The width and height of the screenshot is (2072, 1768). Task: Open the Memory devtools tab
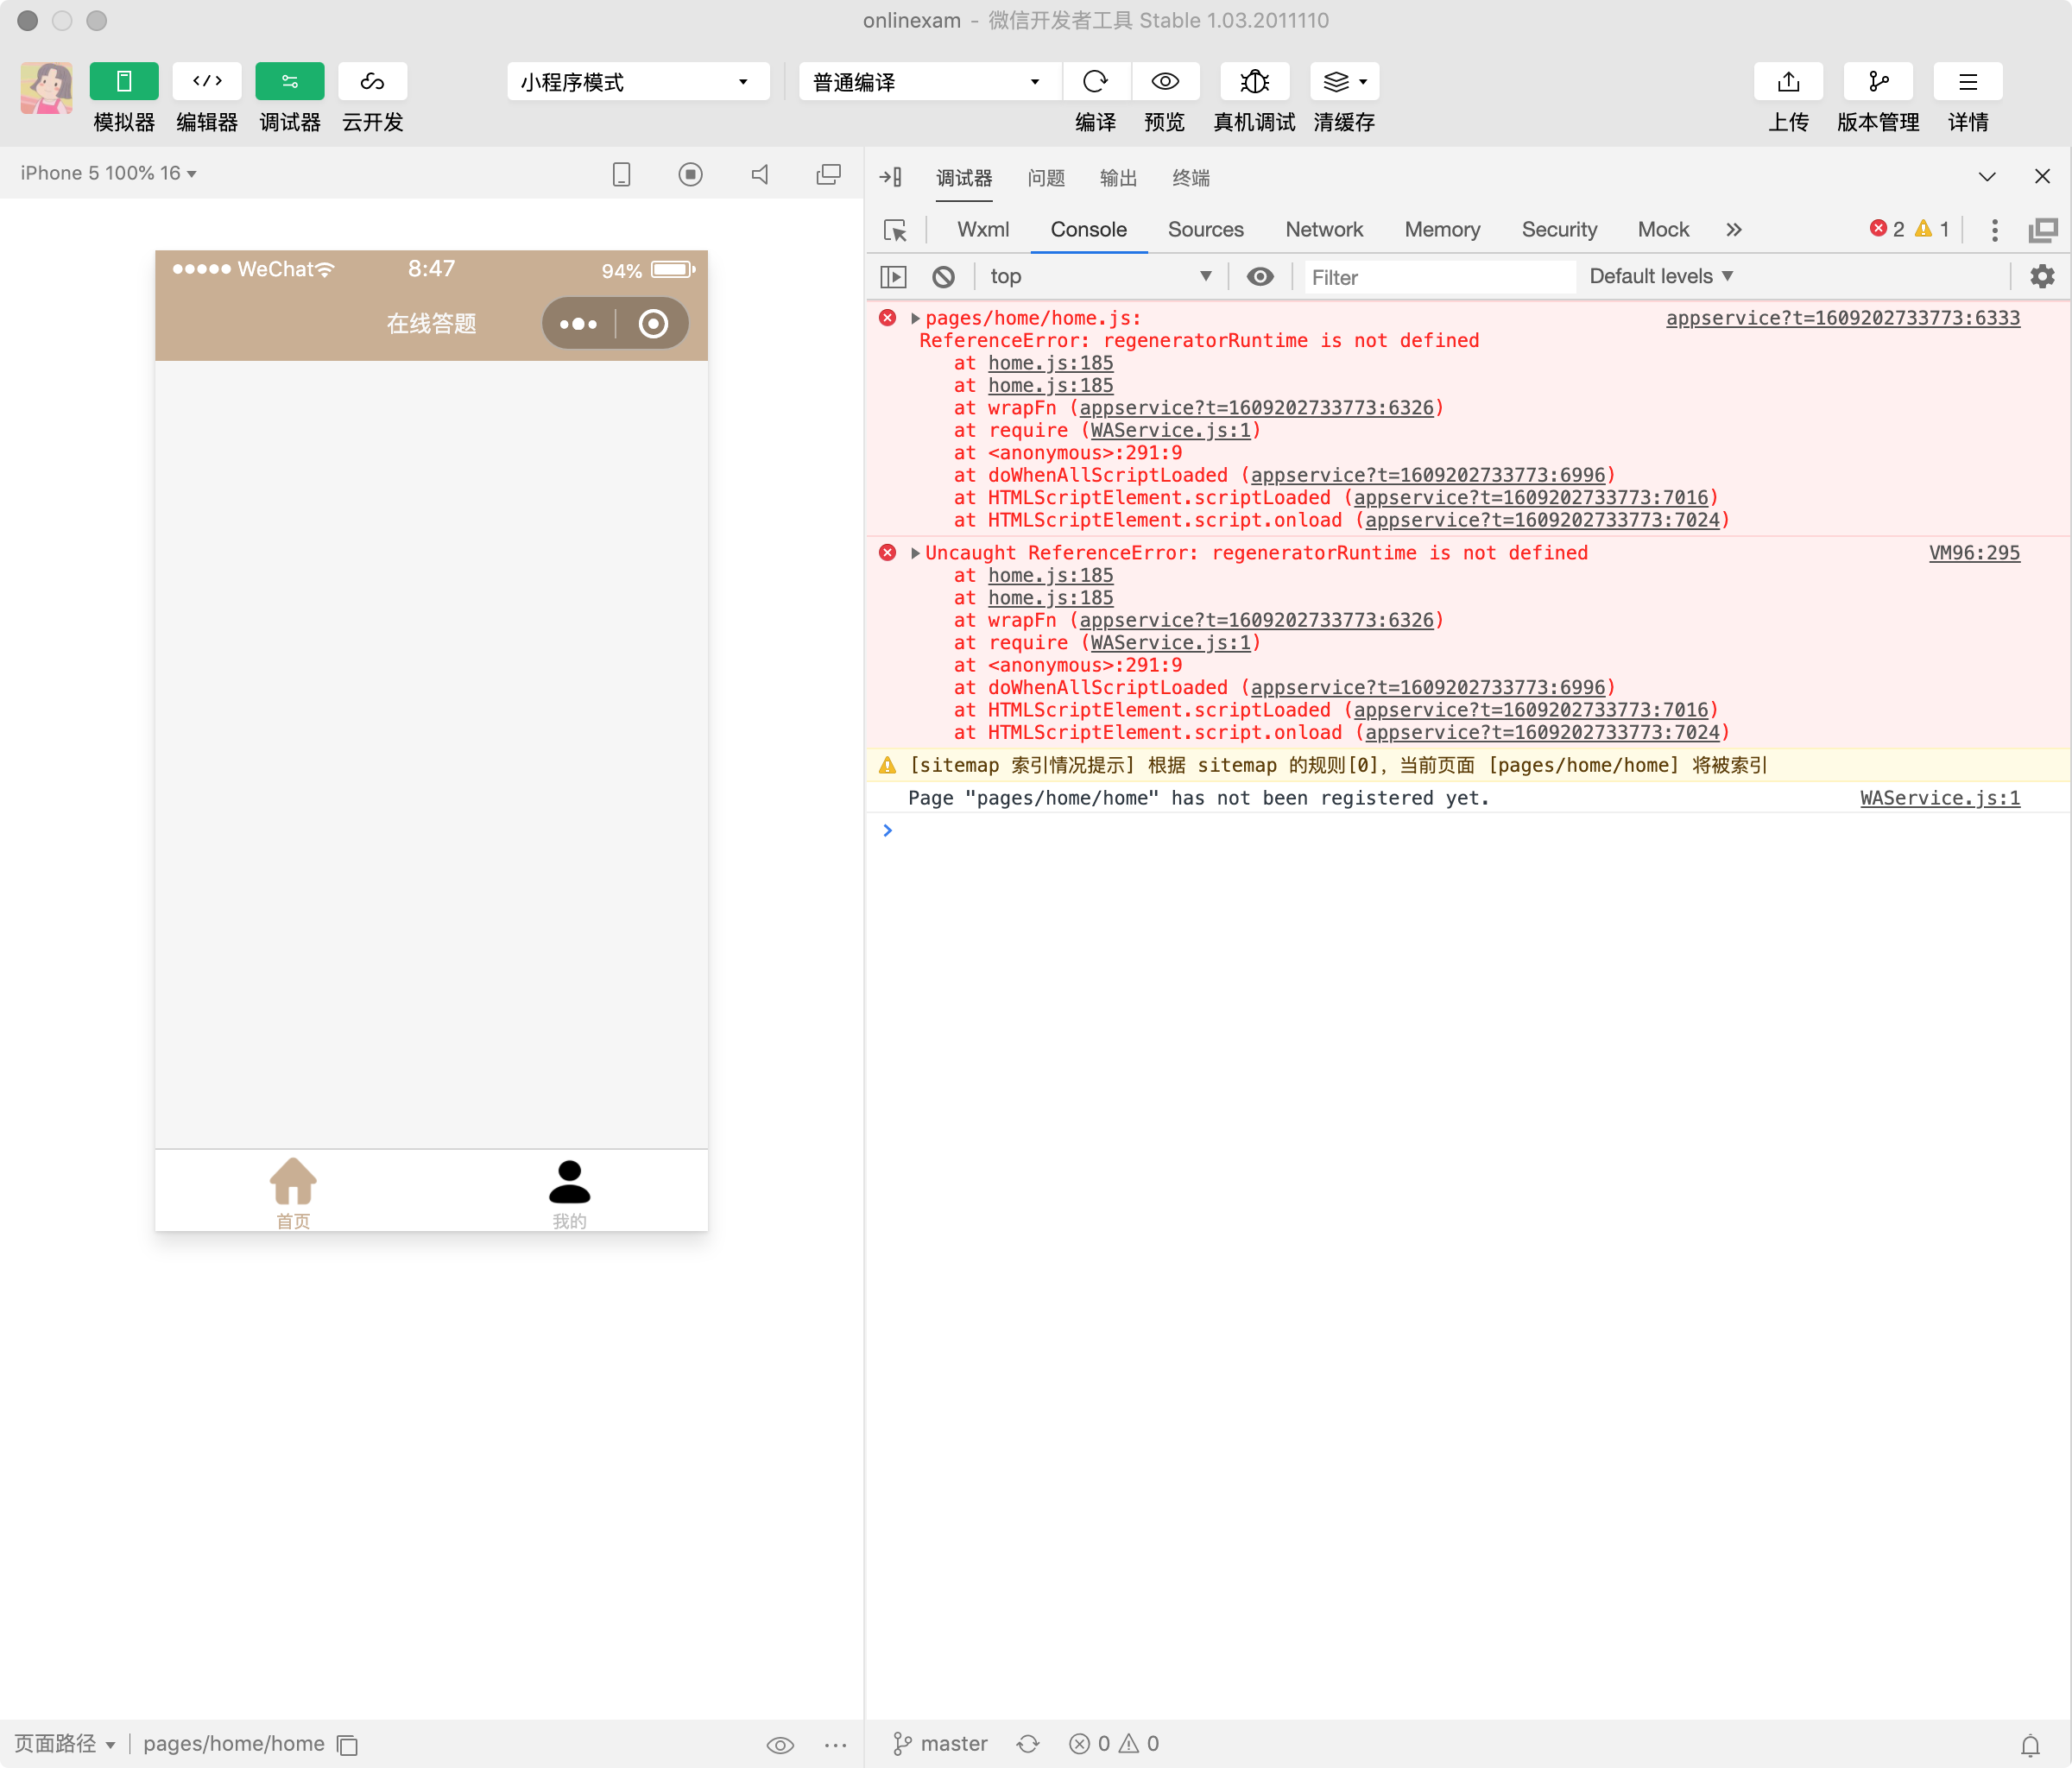point(1441,229)
